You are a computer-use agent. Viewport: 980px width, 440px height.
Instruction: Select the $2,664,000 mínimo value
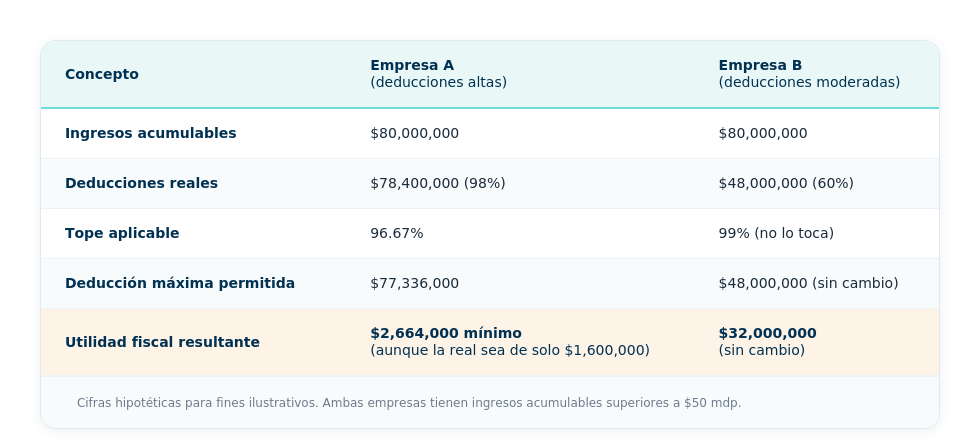click(446, 333)
